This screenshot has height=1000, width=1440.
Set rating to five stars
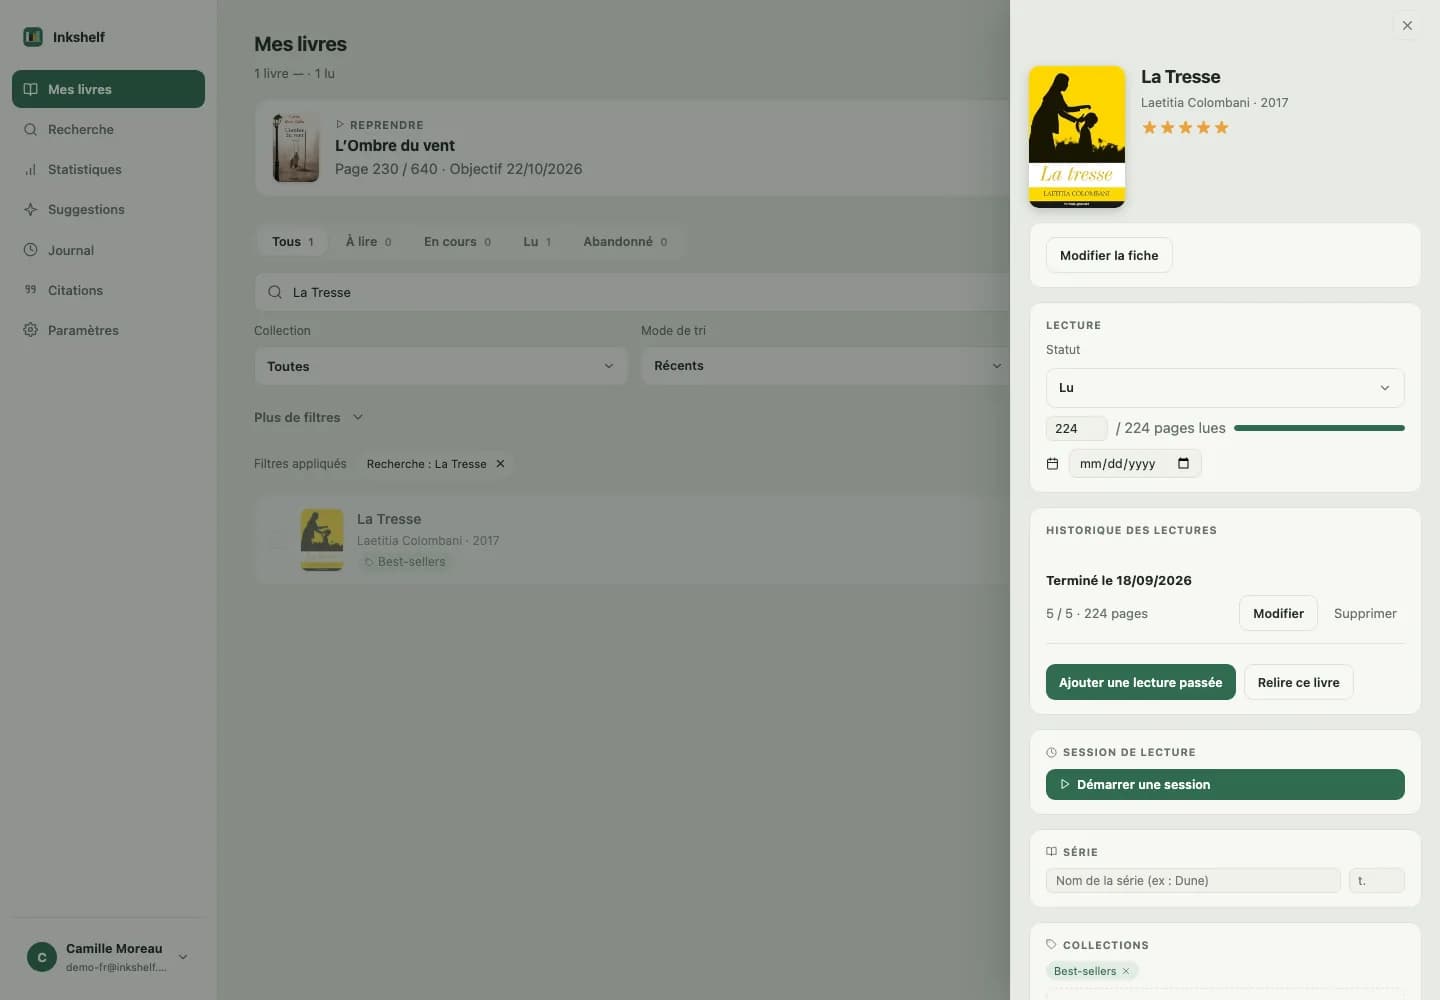point(1222,127)
